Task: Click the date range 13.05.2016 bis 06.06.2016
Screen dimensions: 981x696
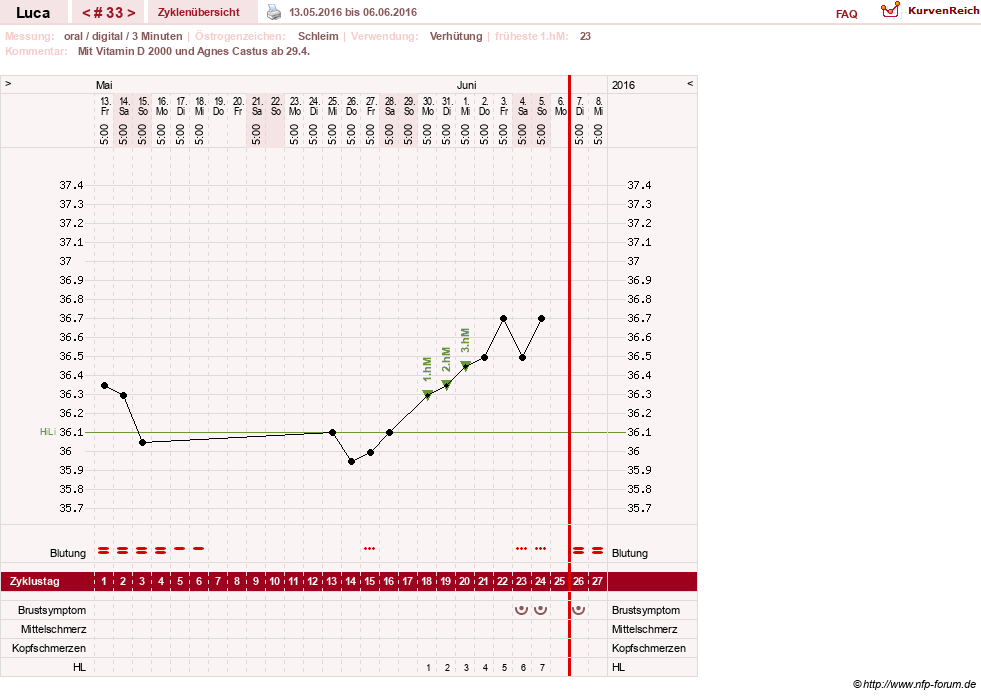Action: click(353, 12)
